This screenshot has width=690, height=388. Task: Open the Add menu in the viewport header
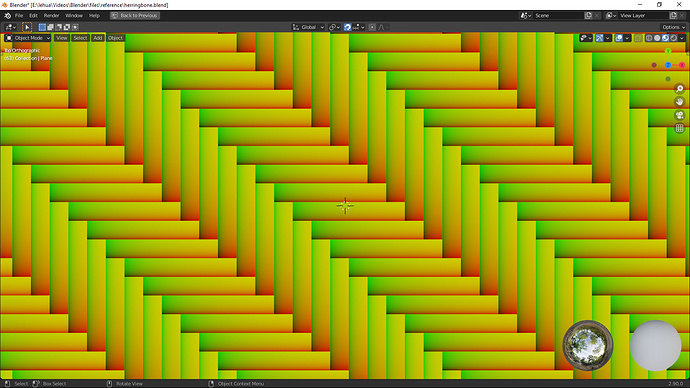coord(98,38)
